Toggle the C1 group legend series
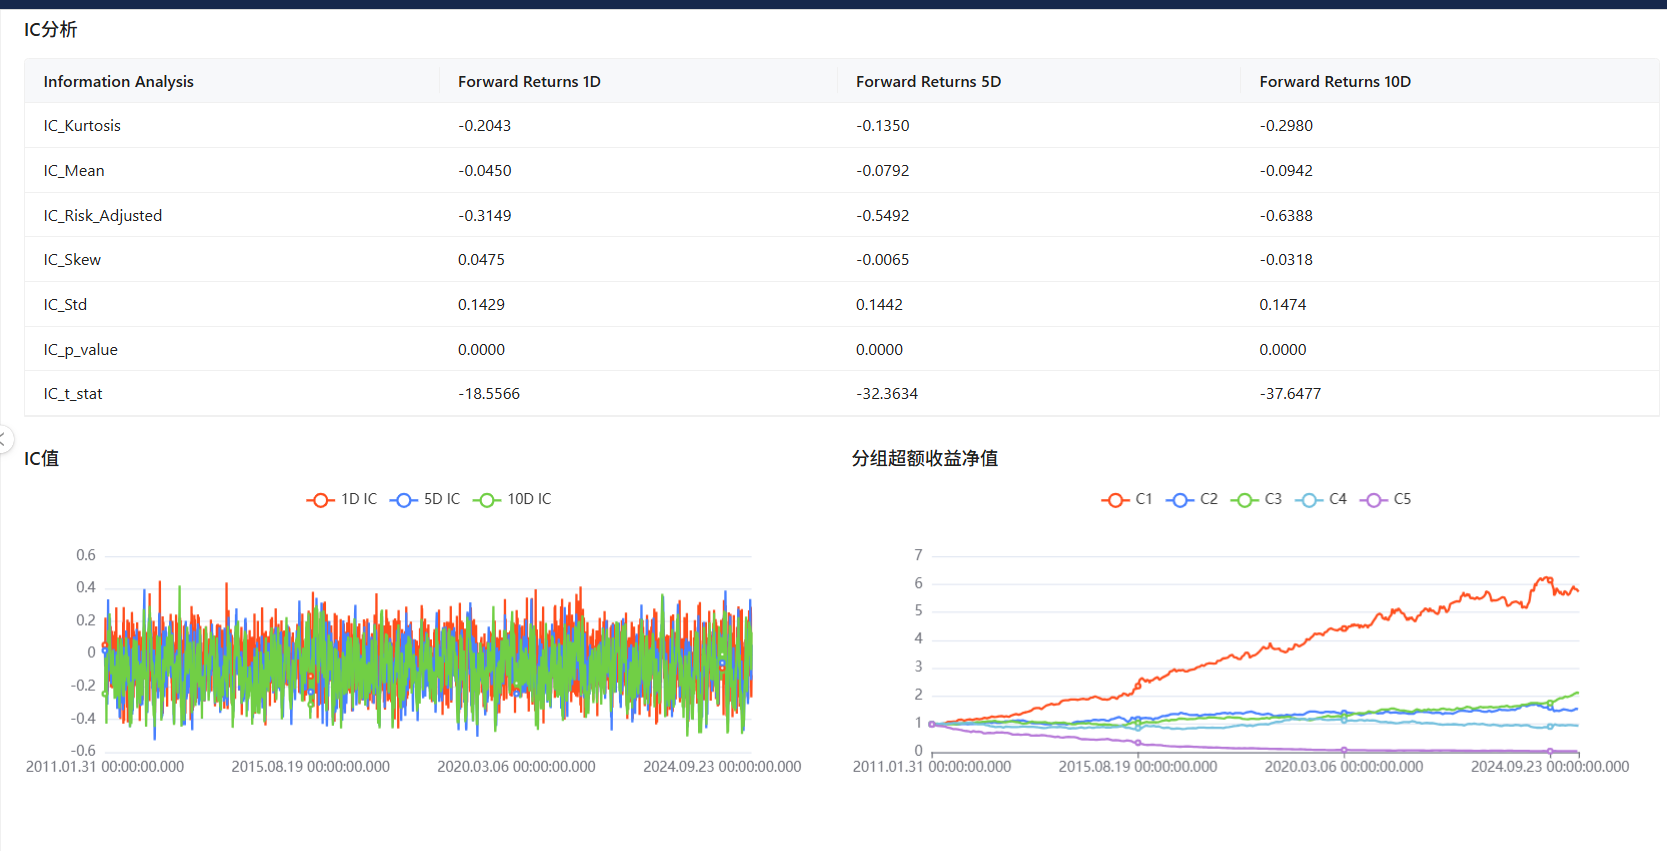The image size is (1667, 851). tap(1127, 499)
